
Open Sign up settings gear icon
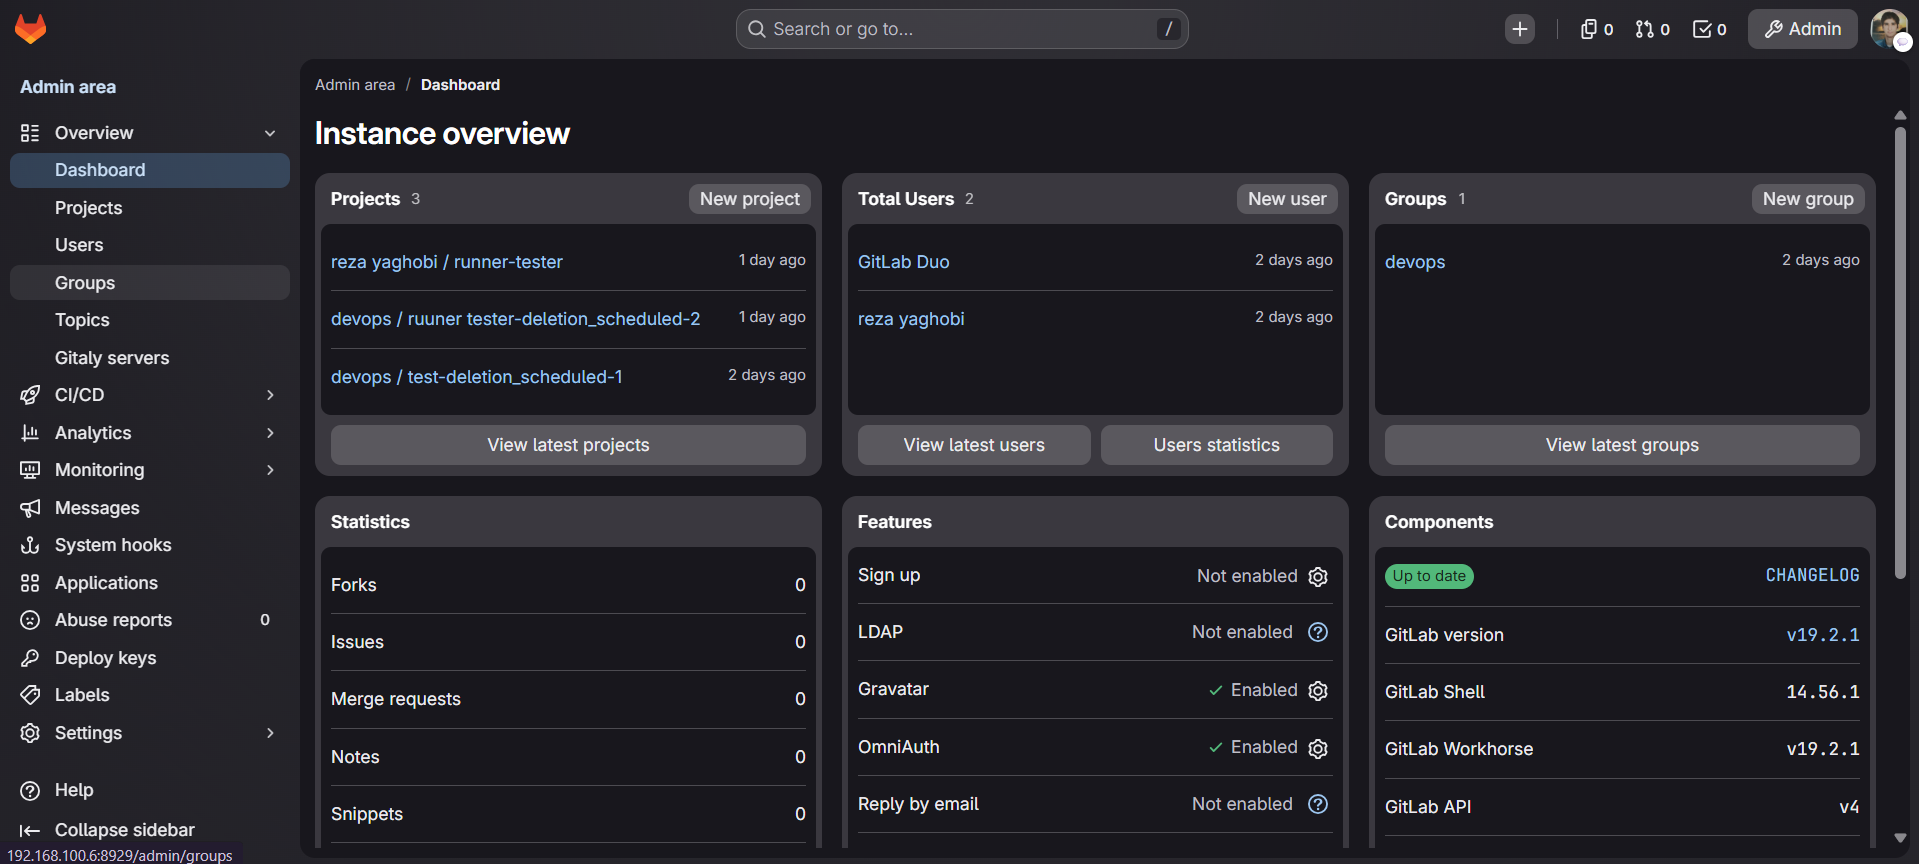pos(1318,577)
